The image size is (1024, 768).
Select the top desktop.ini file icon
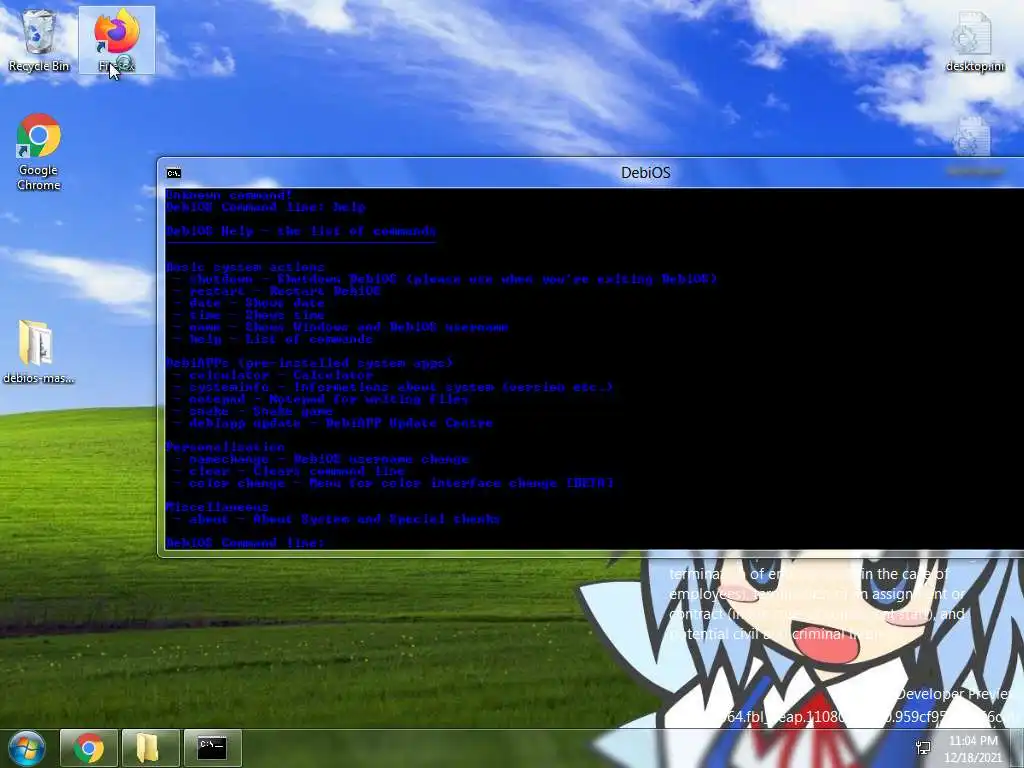pos(974,42)
